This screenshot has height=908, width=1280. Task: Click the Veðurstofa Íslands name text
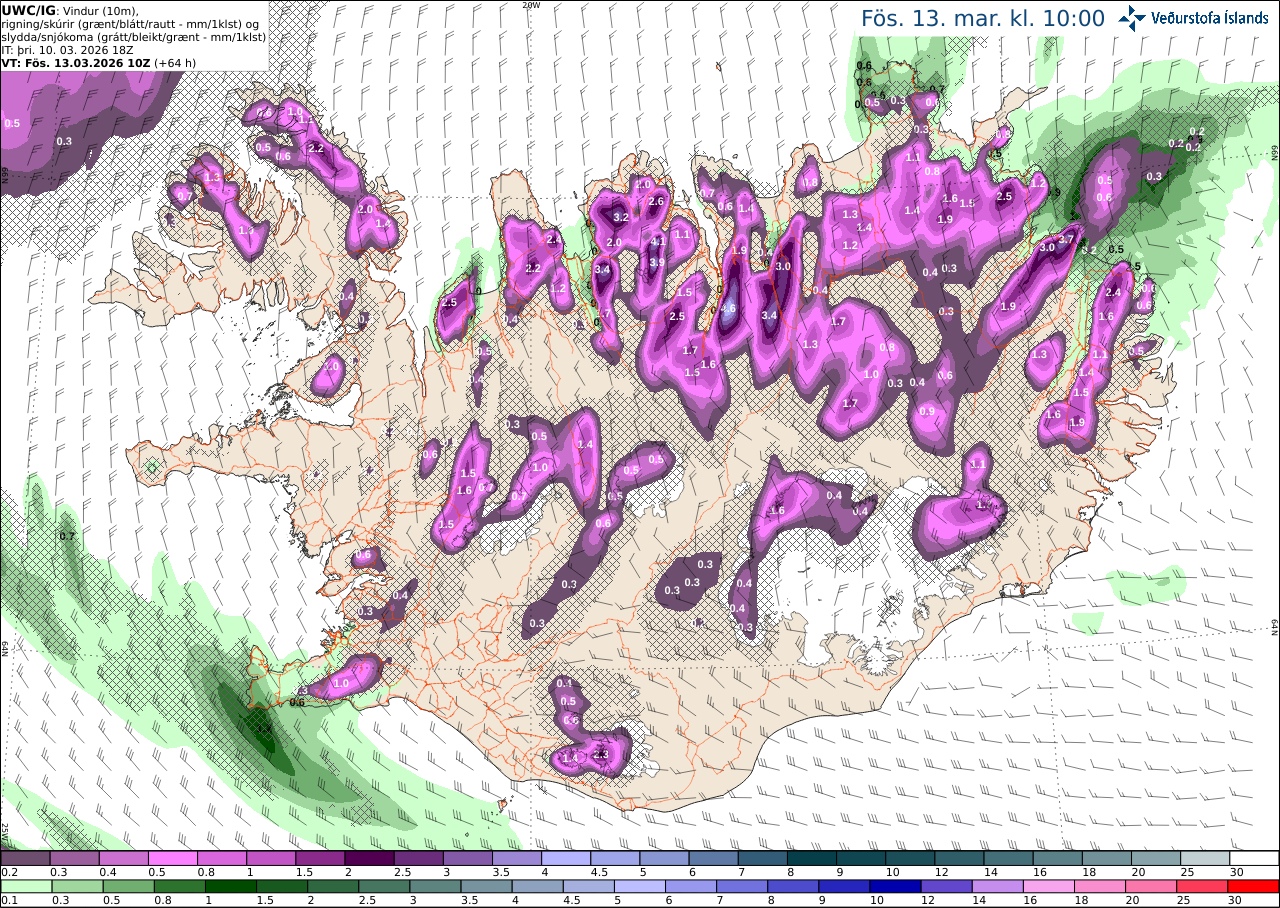(x=1210, y=17)
